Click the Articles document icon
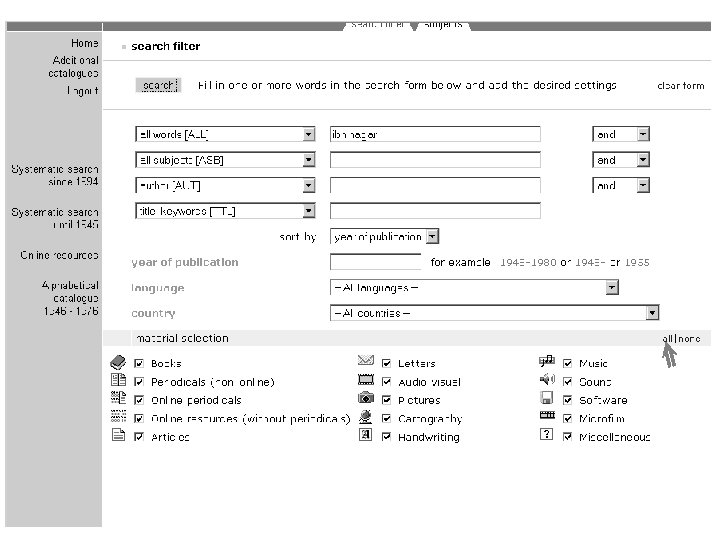The image size is (720, 540). (118, 435)
